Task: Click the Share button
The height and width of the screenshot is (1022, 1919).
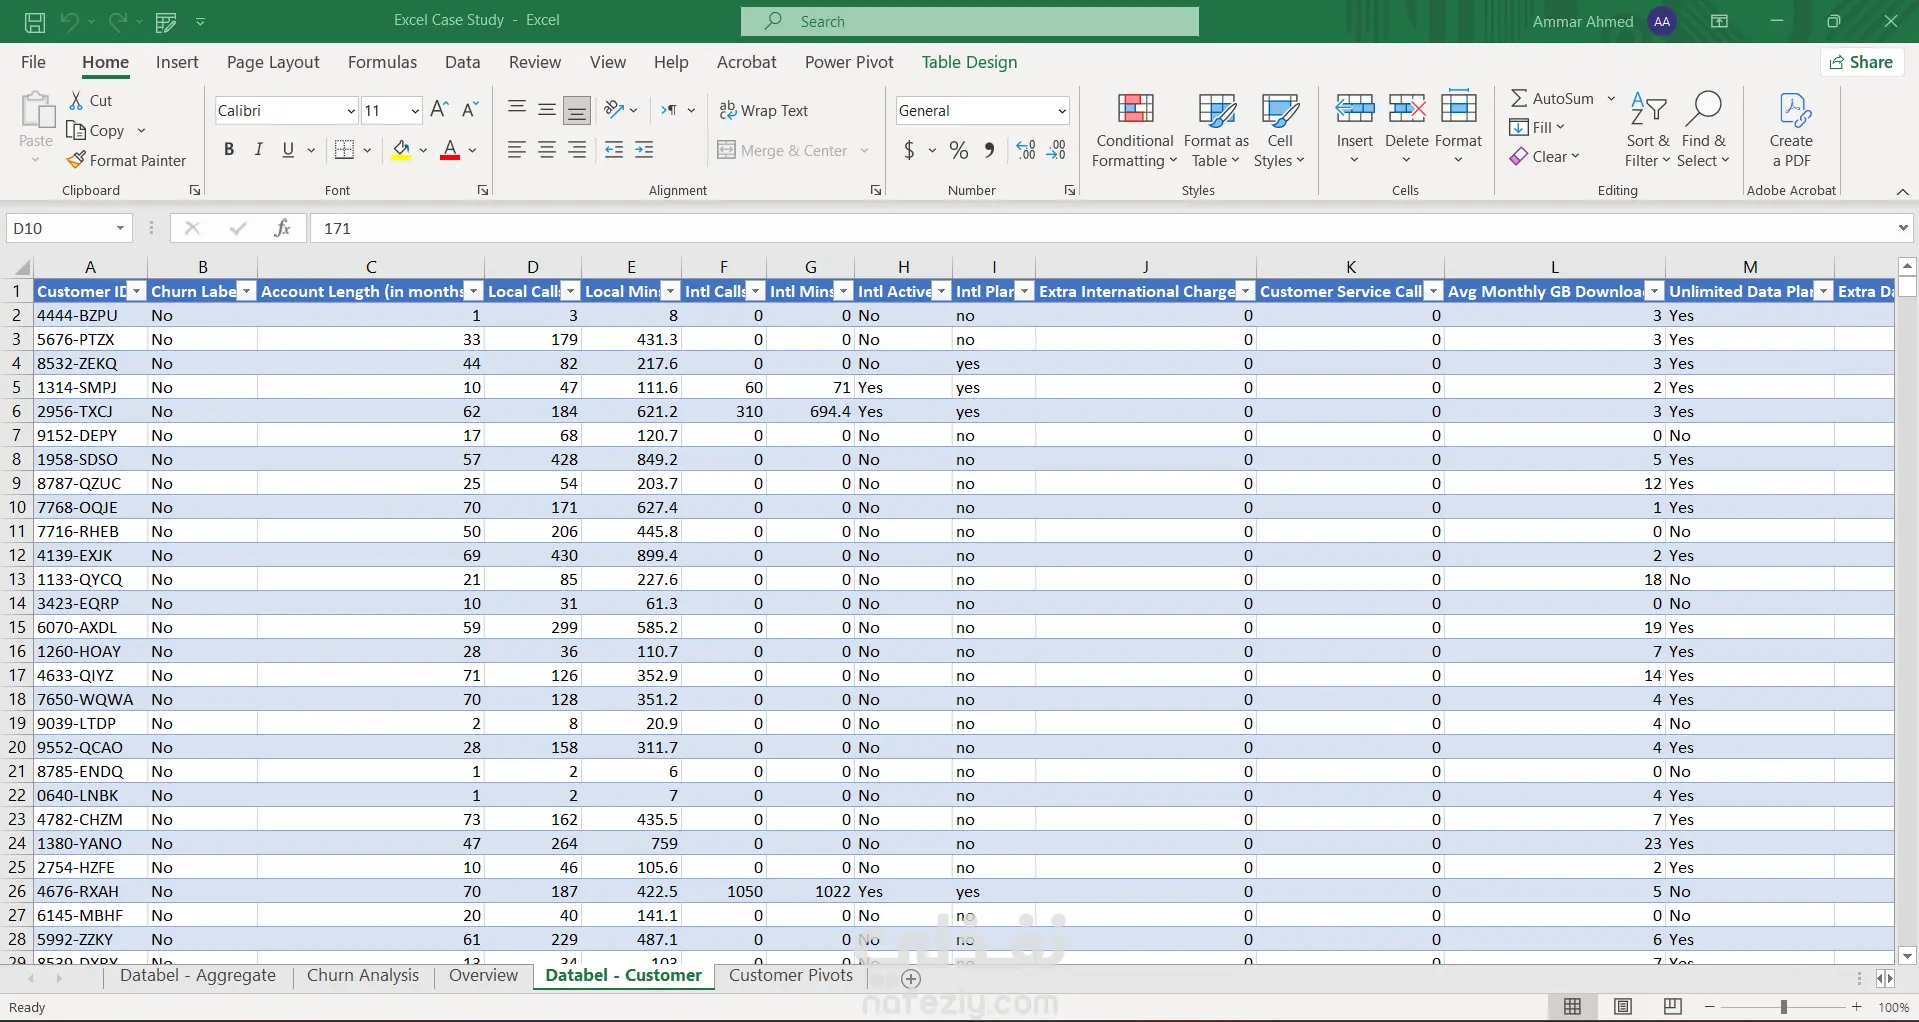Action: 1862,62
